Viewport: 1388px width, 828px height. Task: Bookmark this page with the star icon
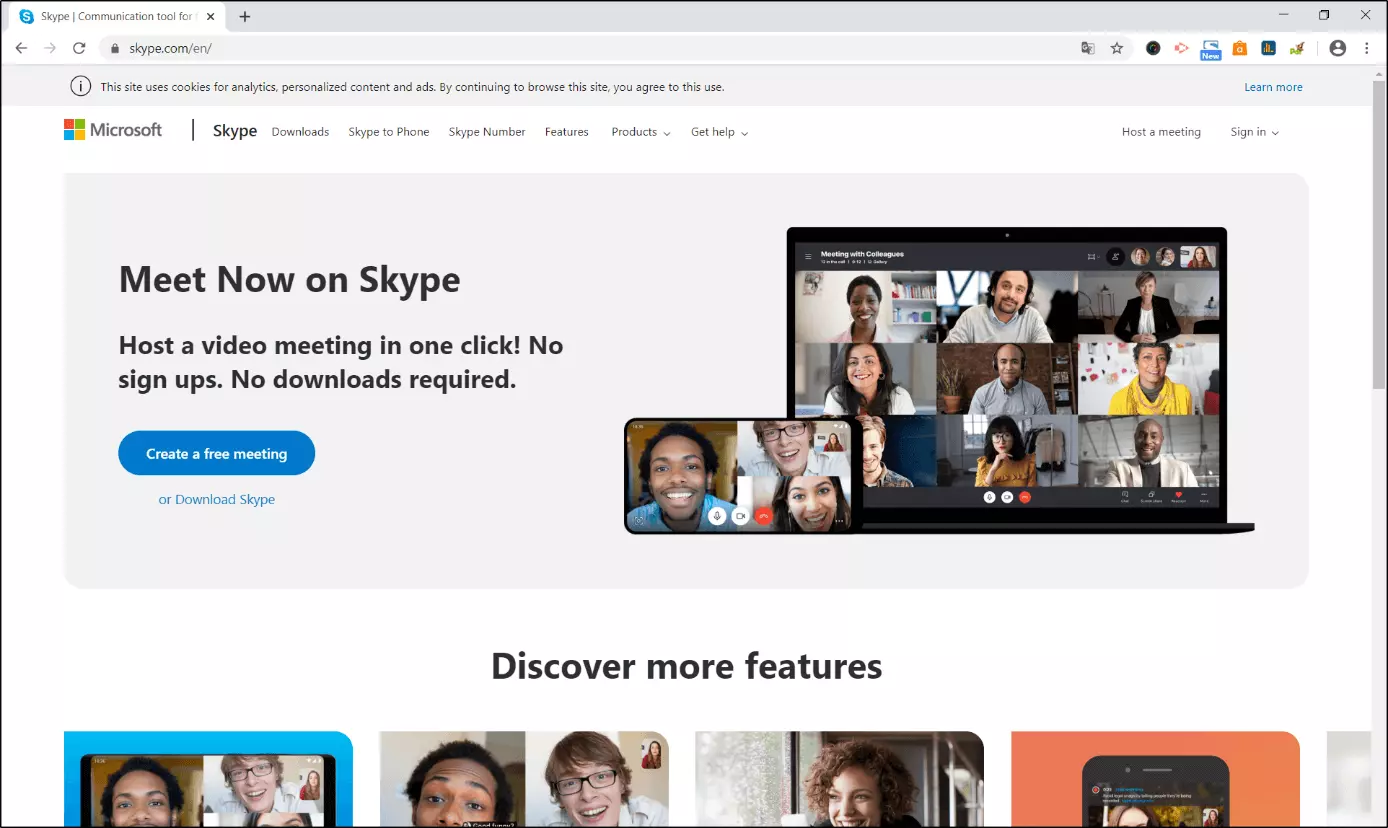(x=1117, y=48)
